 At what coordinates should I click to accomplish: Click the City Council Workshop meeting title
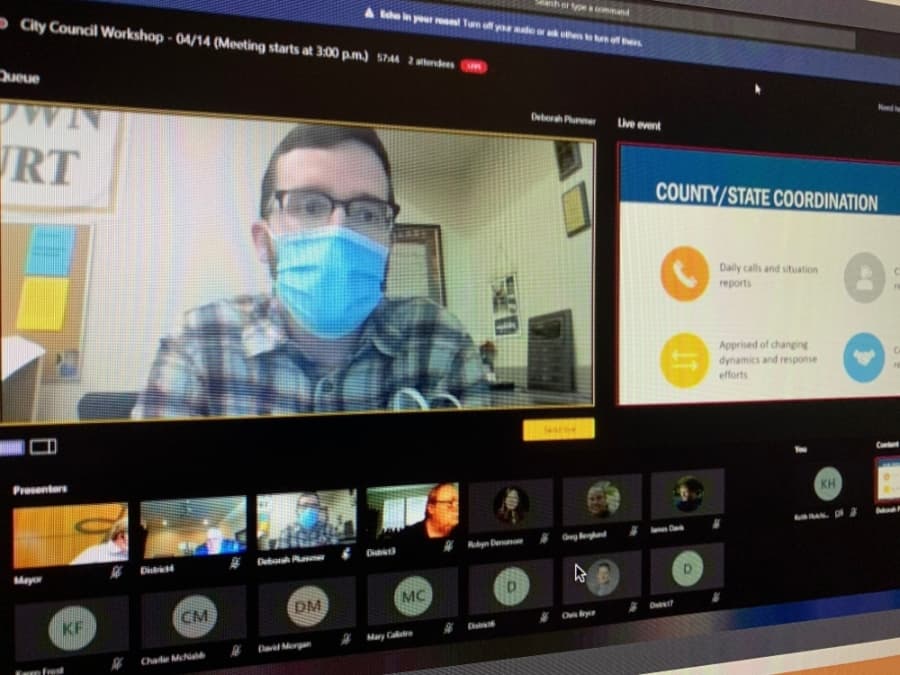tap(194, 41)
